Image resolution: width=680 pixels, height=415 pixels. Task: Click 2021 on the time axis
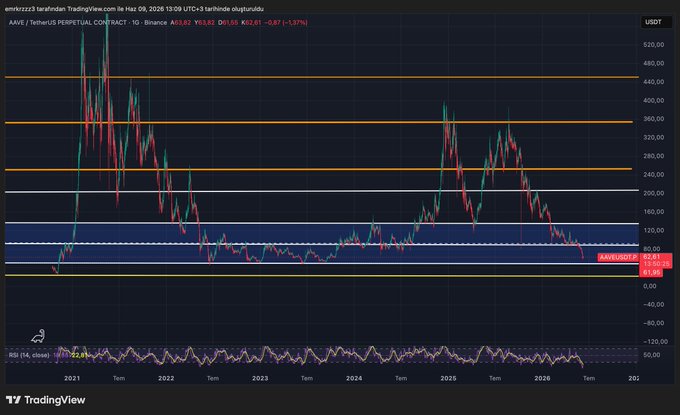point(72,379)
